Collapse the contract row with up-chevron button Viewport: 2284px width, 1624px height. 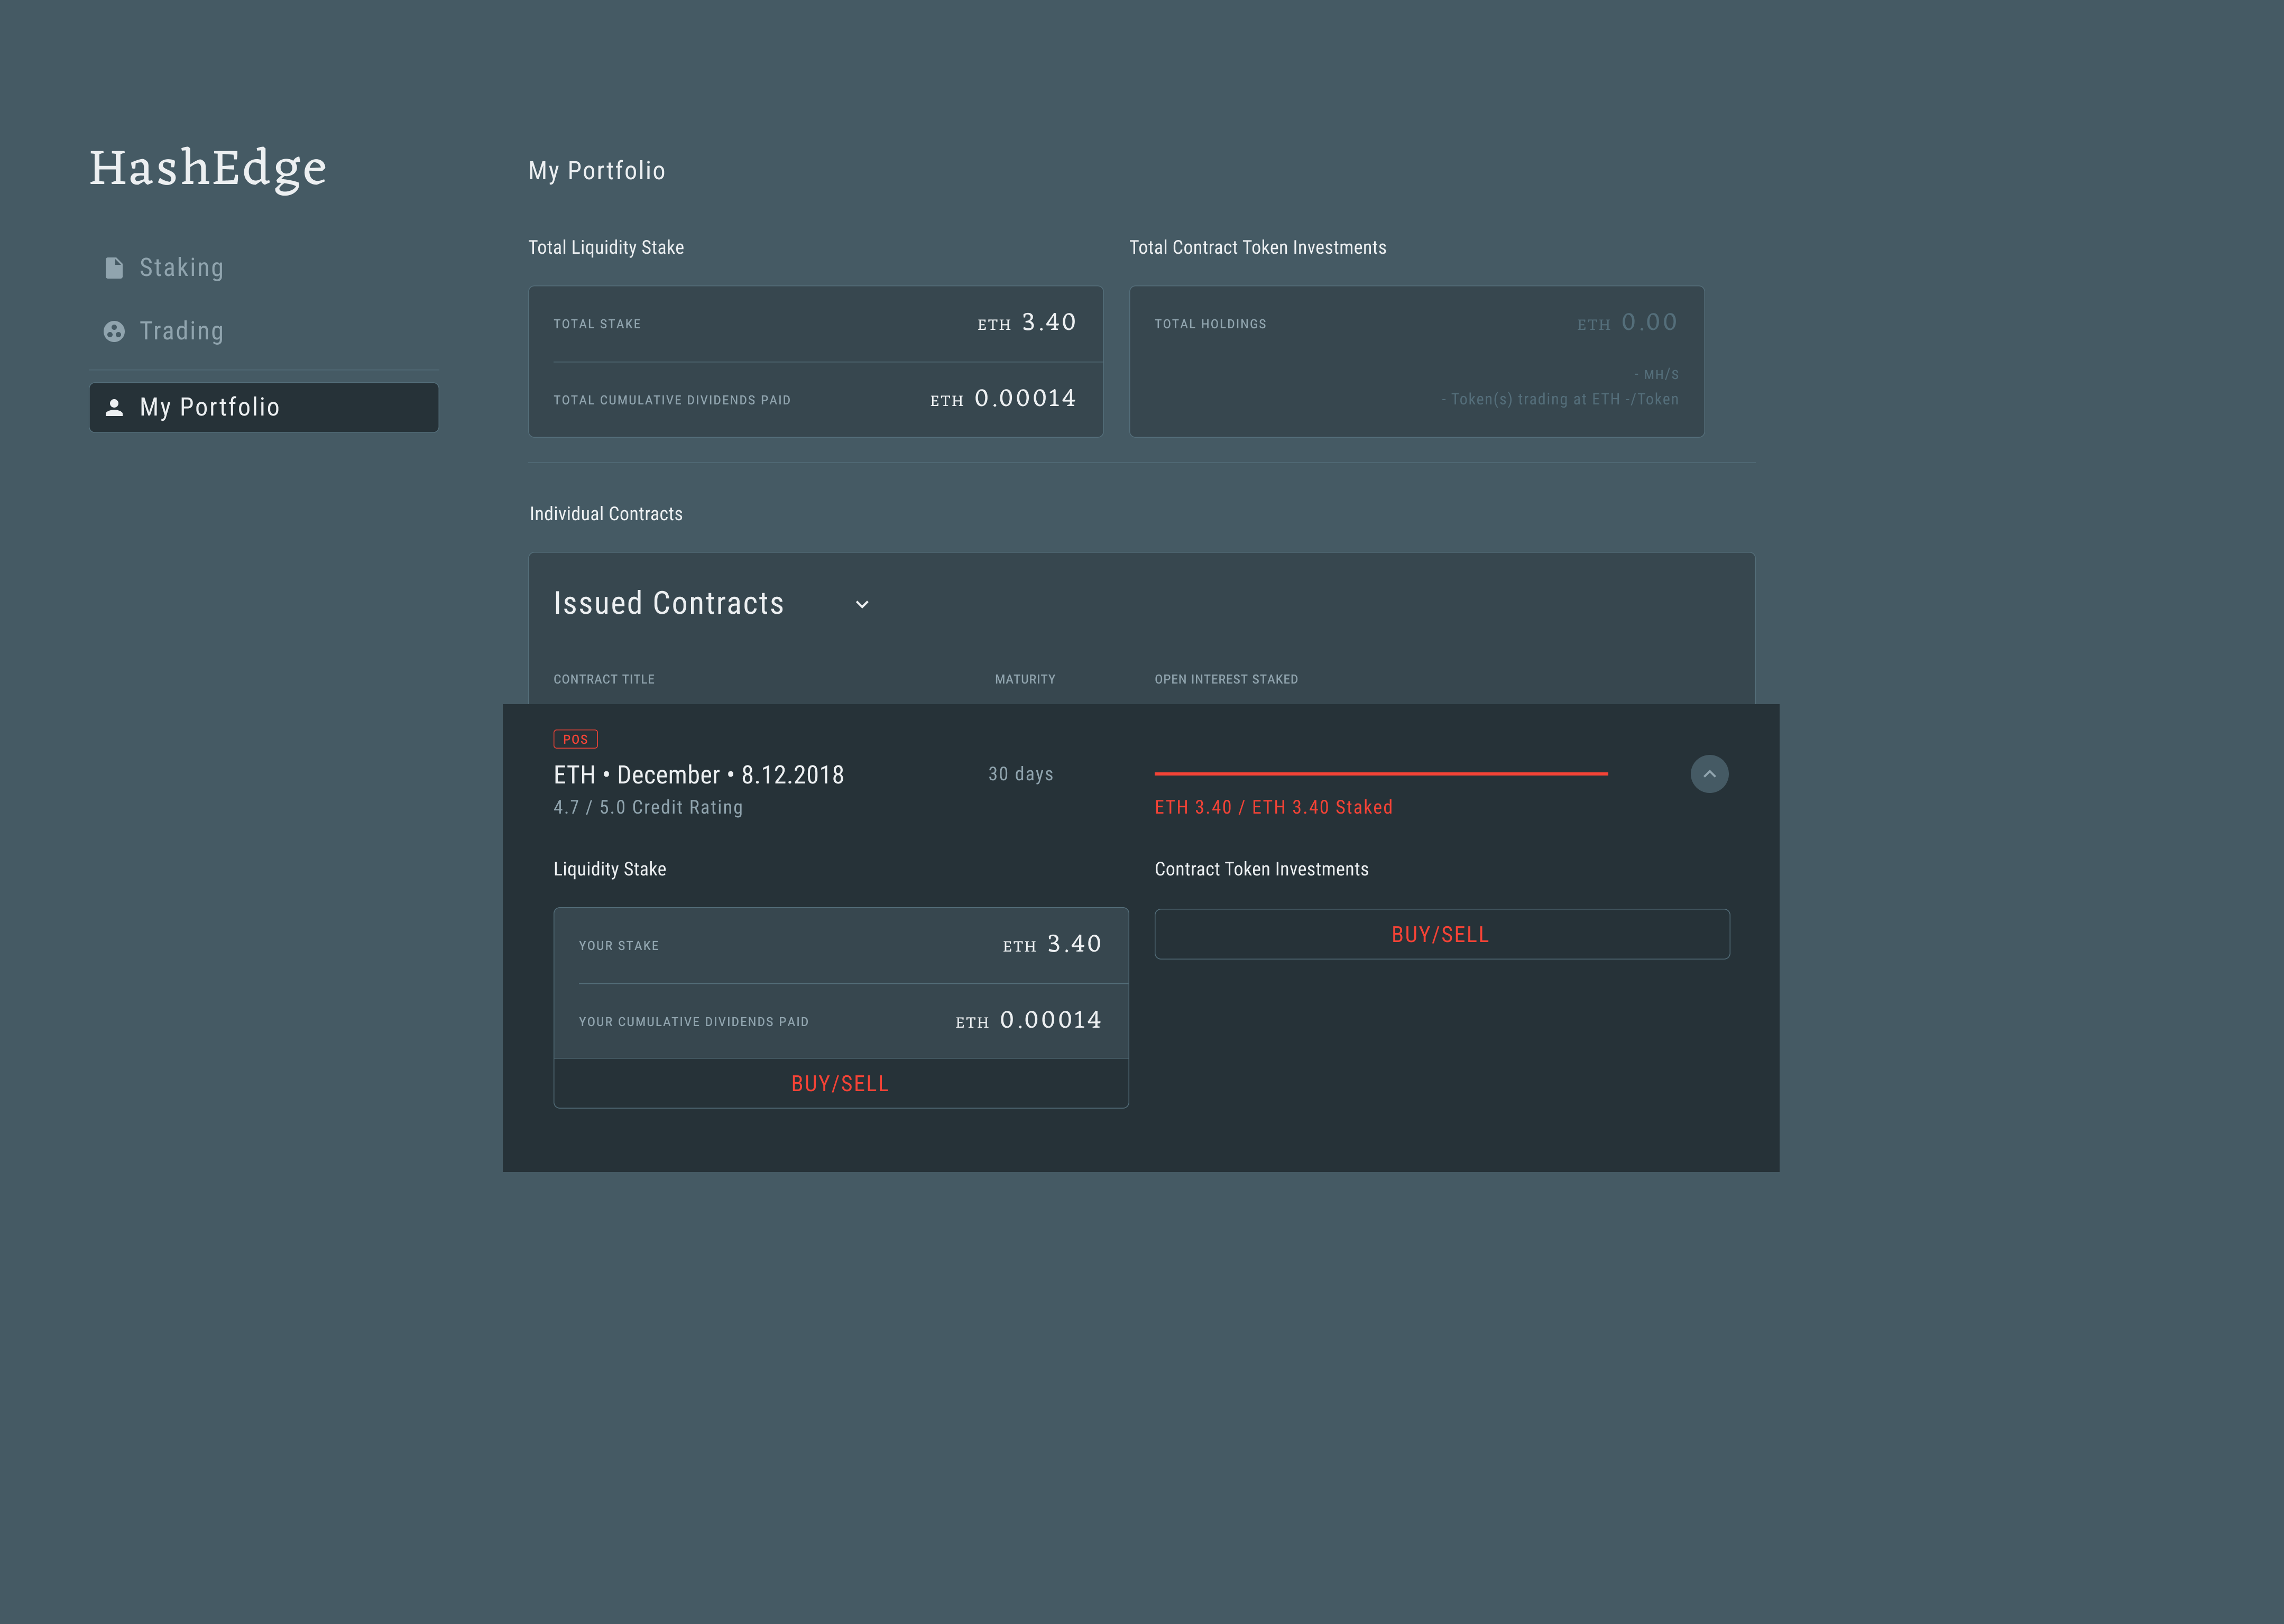point(1709,774)
